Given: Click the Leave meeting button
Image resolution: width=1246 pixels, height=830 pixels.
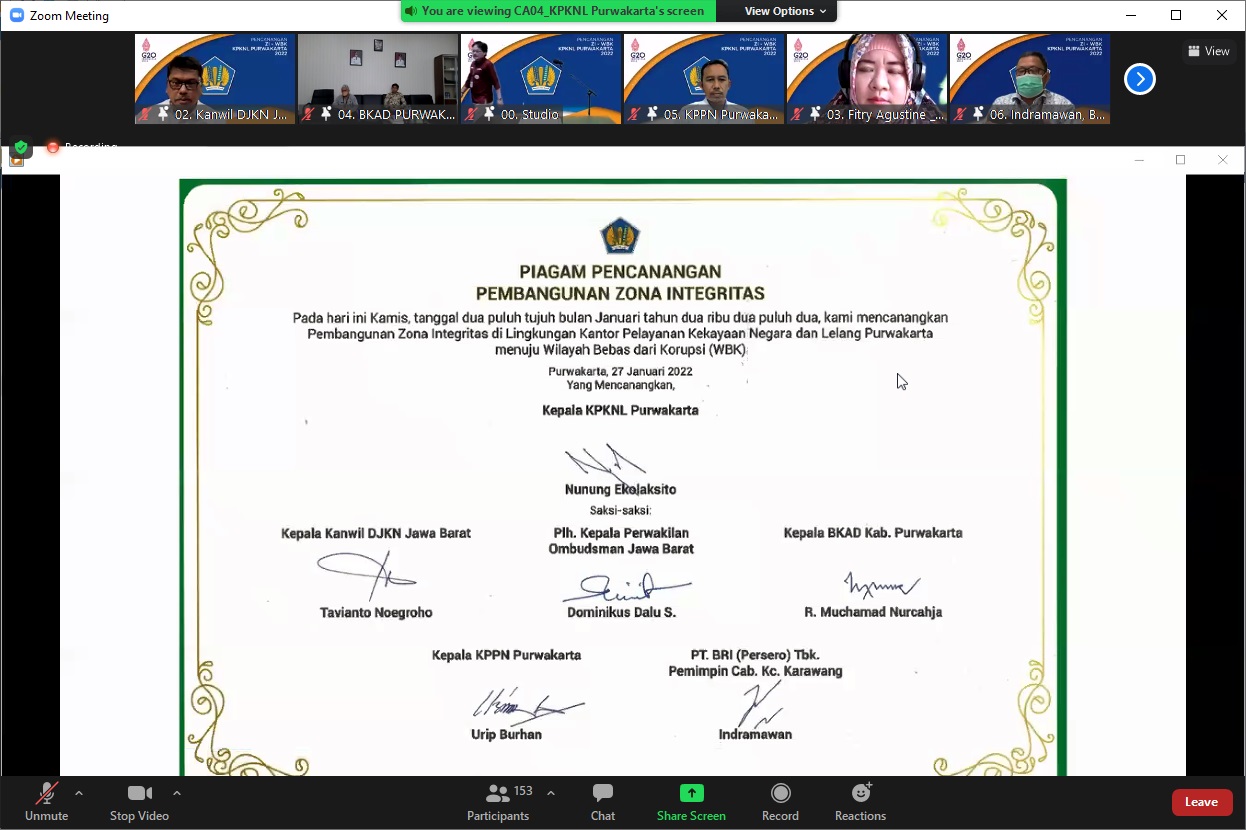Looking at the screenshot, I should [x=1201, y=802].
